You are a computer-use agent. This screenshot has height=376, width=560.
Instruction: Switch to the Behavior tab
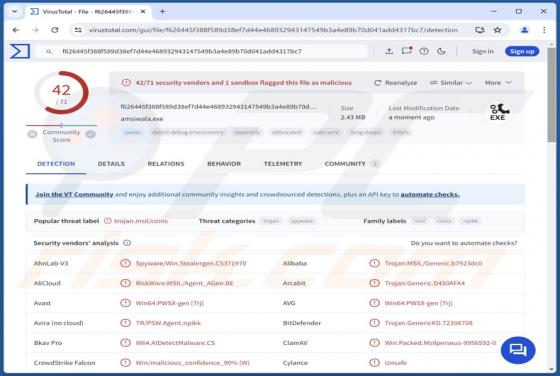pos(224,164)
